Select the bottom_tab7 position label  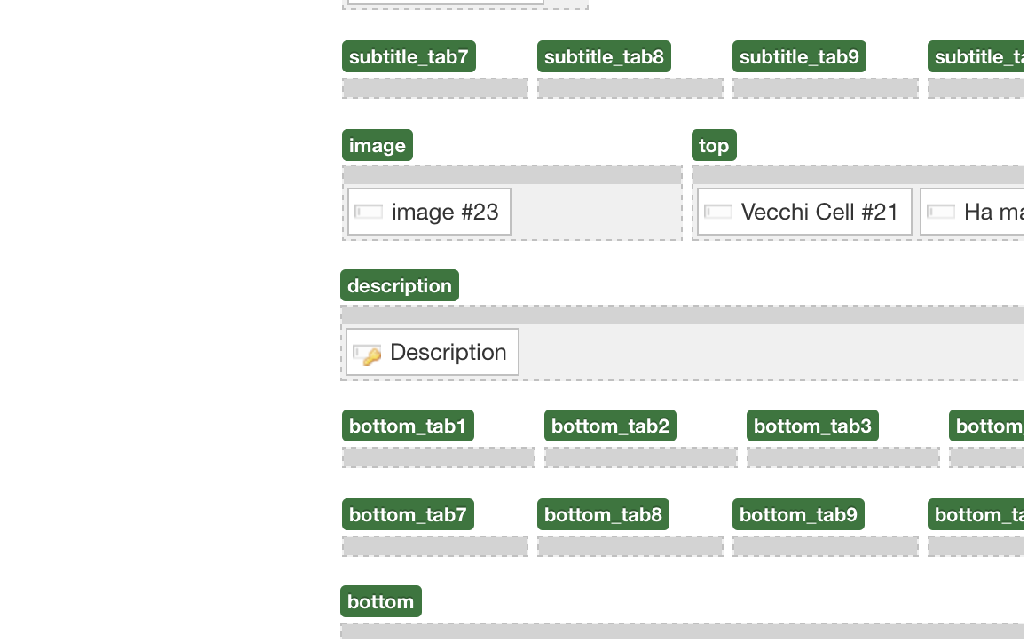[x=408, y=514]
